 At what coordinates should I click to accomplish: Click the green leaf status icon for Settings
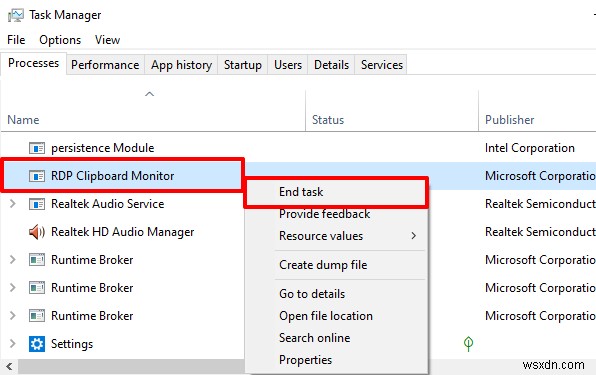(x=468, y=343)
